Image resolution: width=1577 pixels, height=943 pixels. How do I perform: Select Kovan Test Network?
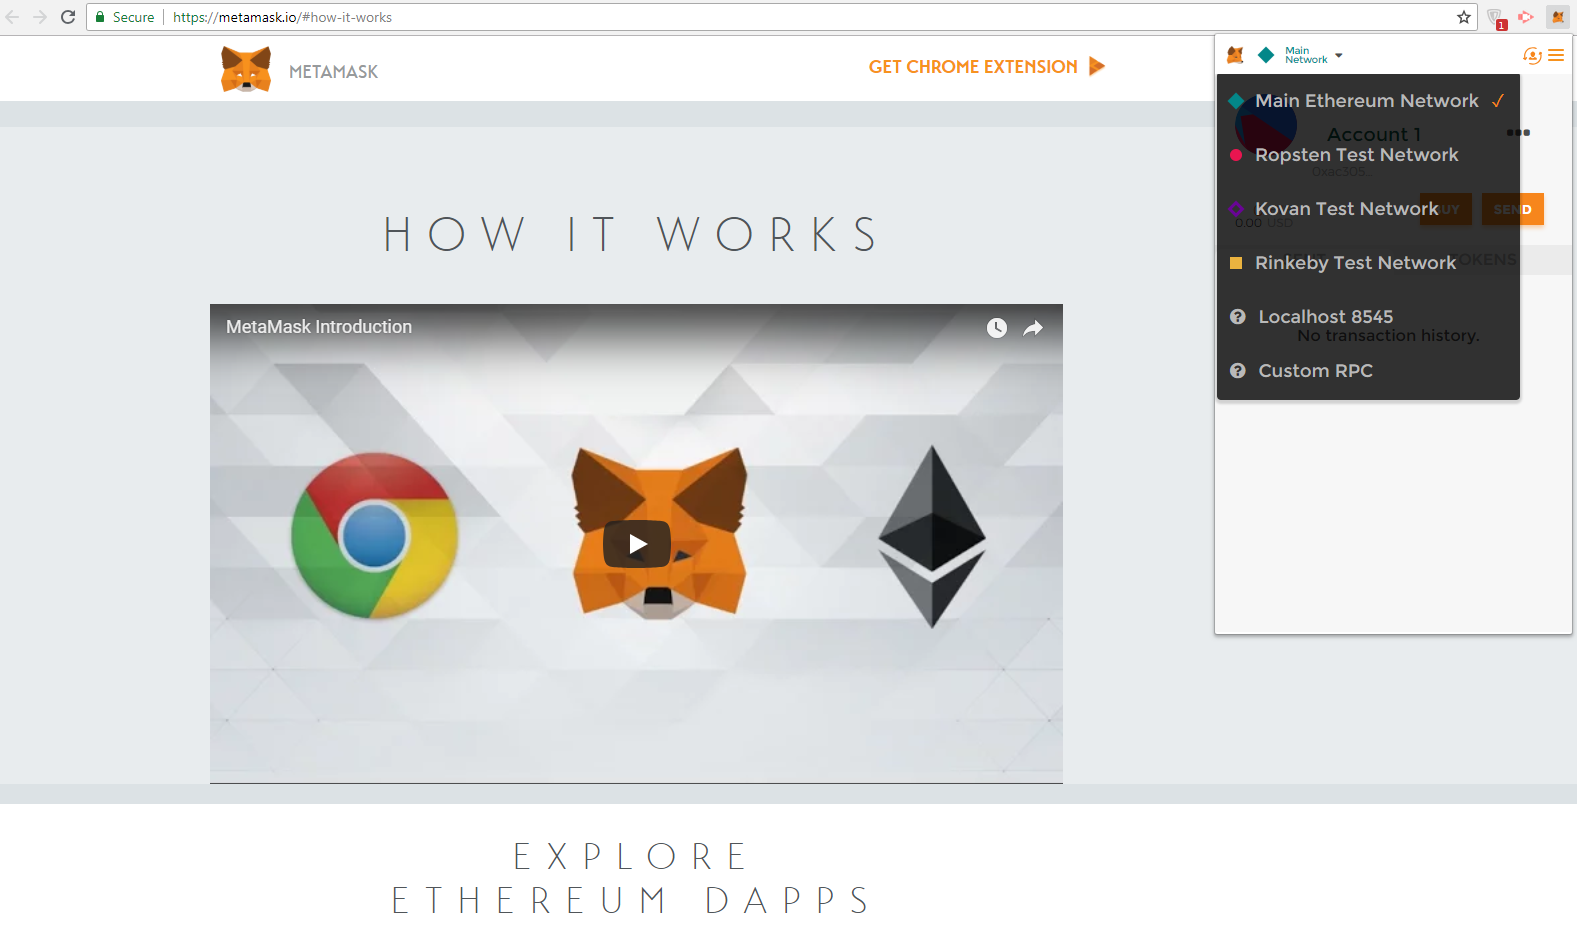pyautogui.click(x=1368, y=209)
